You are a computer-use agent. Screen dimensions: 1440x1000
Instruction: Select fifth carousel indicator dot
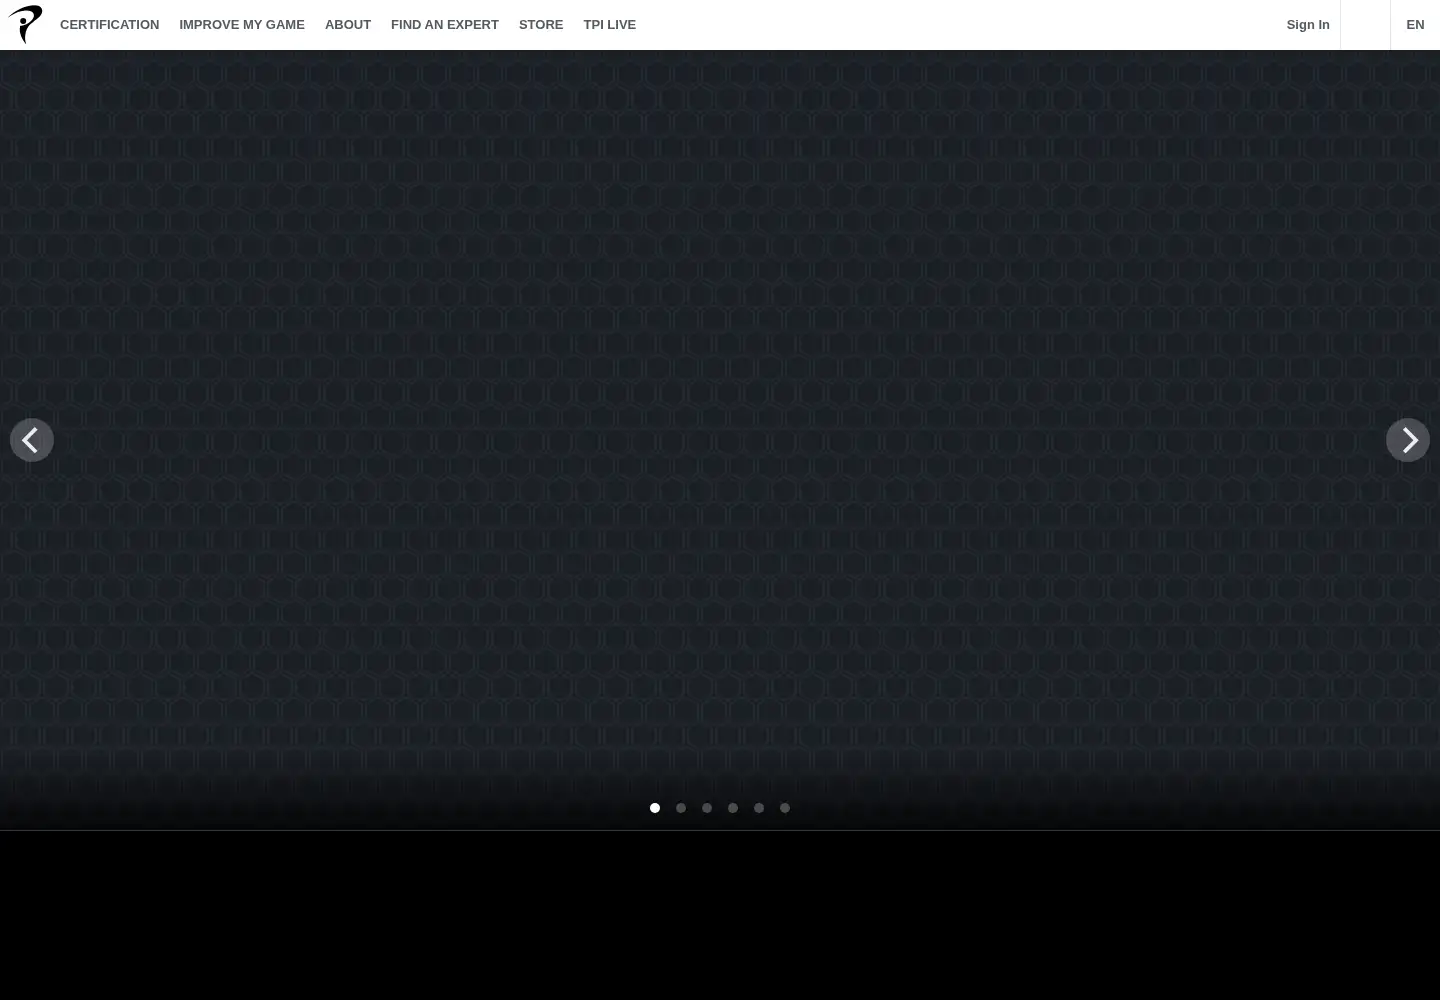pyautogui.click(x=759, y=808)
